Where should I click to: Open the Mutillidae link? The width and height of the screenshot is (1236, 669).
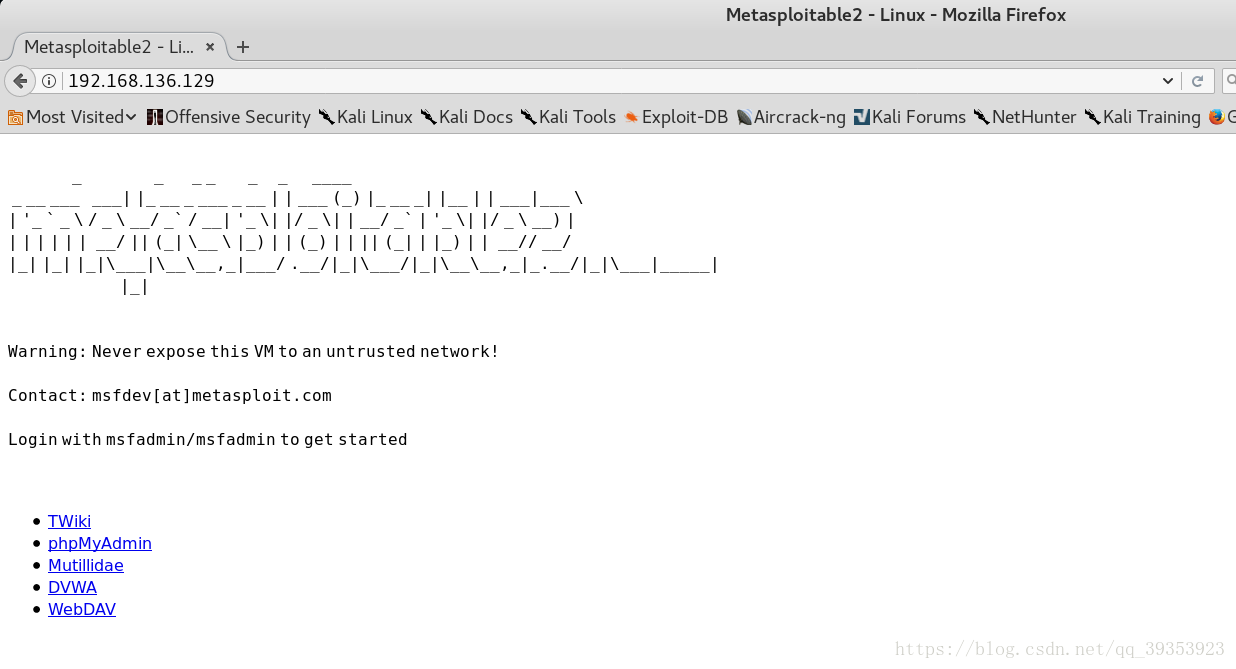(x=86, y=565)
